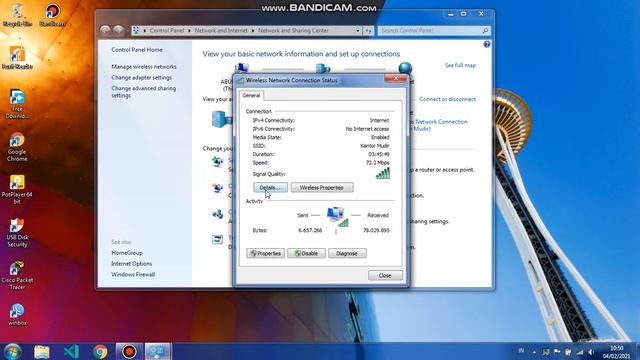The width and height of the screenshot is (640, 360).
Task: Open File Explorer from taskbar
Action: point(42,351)
